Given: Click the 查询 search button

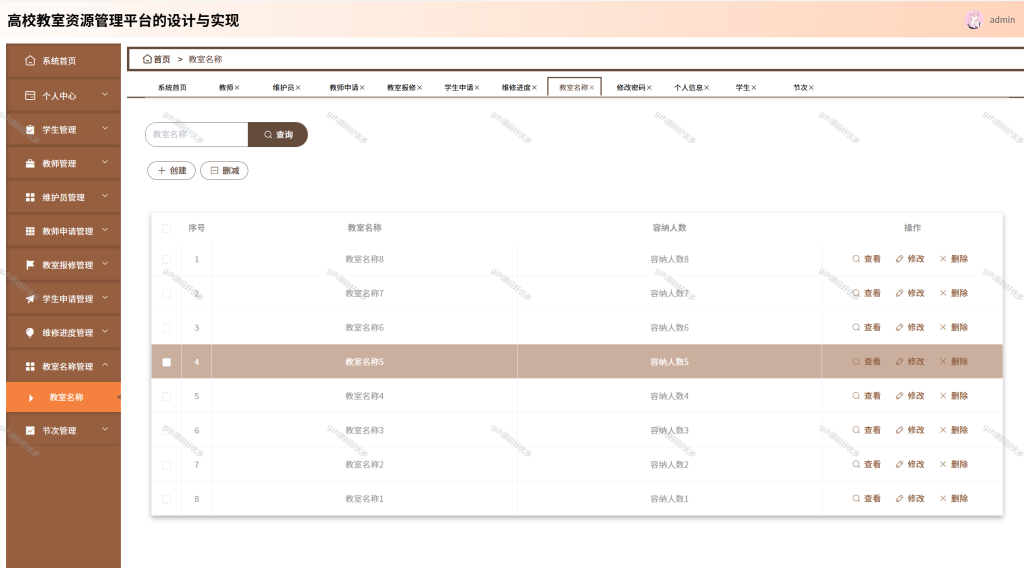Looking at the screenshot, I should click(278, 134).
